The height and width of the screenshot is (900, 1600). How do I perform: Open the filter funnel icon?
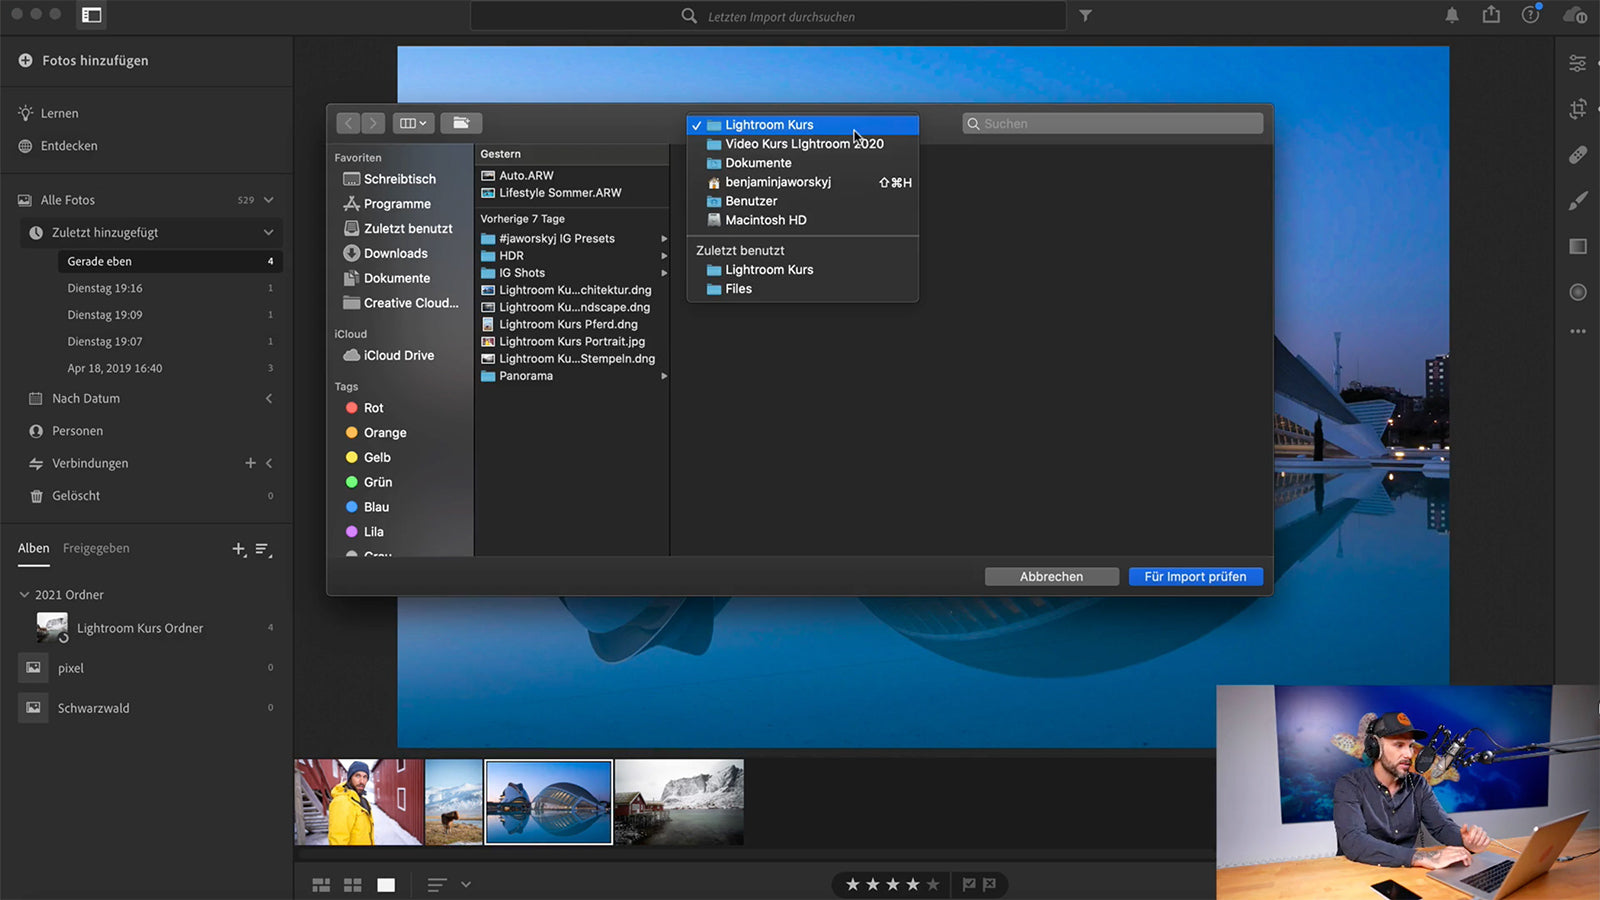(x=1085, y=16)
